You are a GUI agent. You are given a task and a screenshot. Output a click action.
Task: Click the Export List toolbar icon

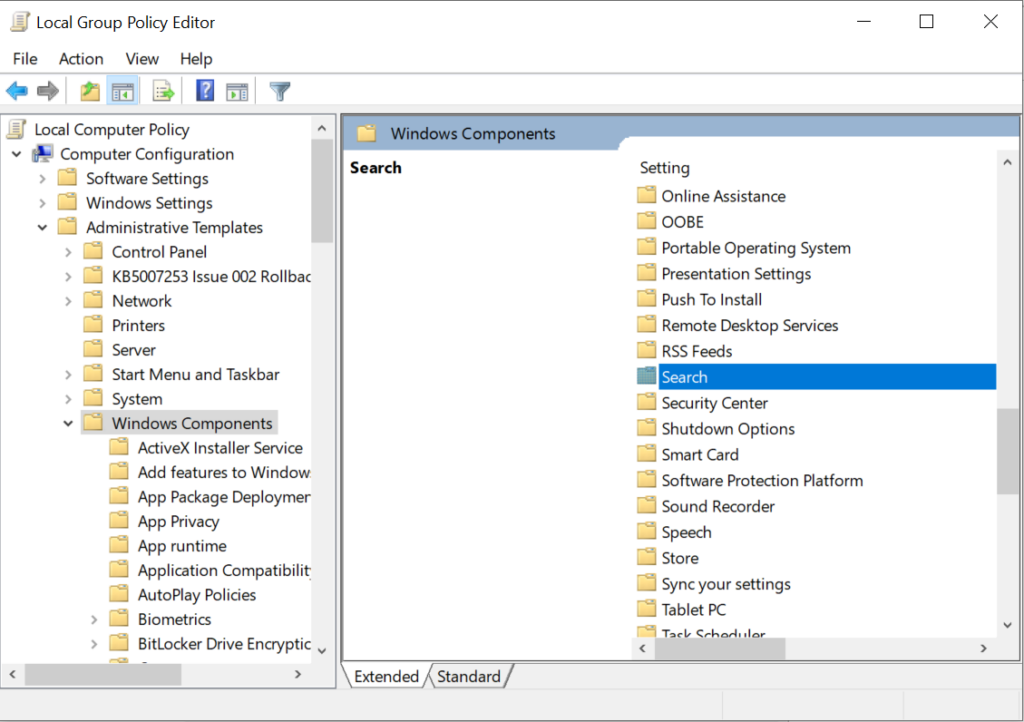(163, 92)
